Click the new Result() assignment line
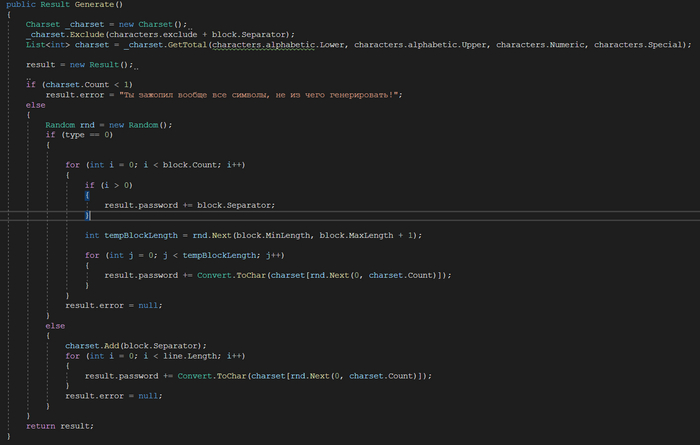 coord(79,65)
